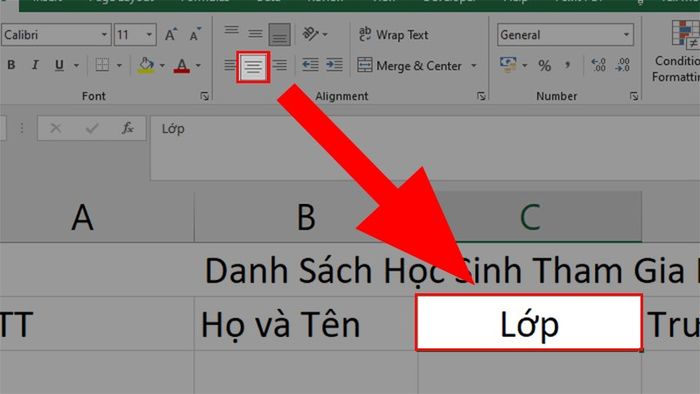Apply the red Font Color
The image size is (700, 394).
point(182,65)
